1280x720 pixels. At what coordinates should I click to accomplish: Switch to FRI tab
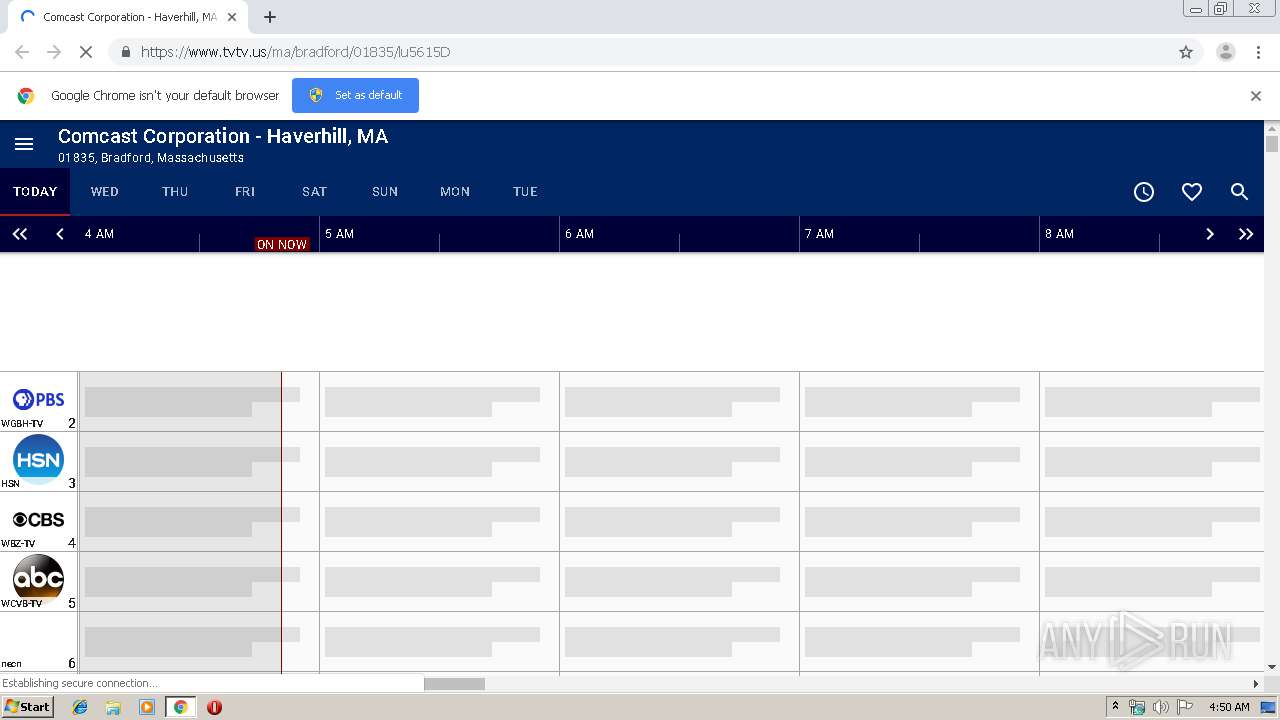[245, 192]
